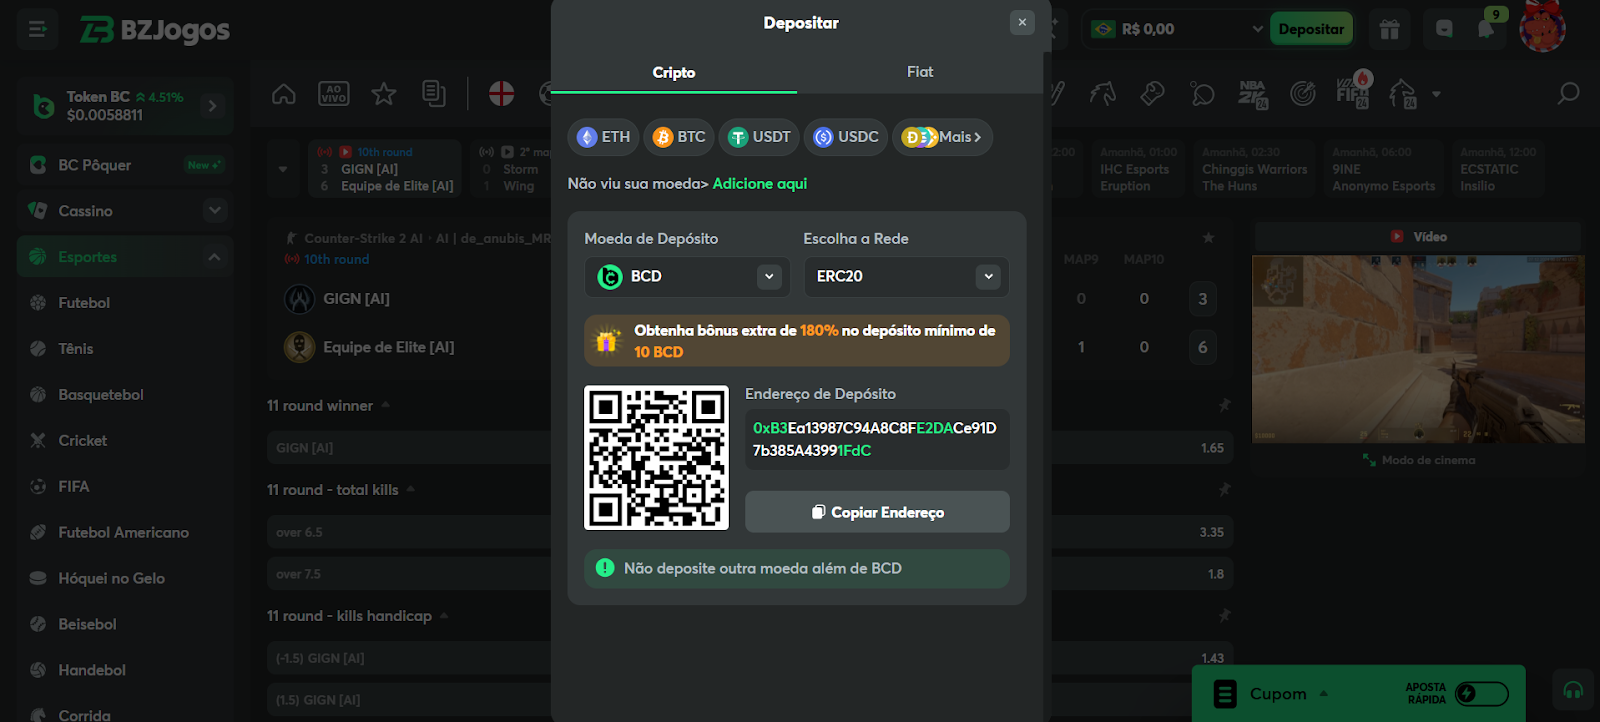The image size is (1600, 722).
Task: Click the deposit QR code
Action: pyautogui.click(x=656, y=458)
